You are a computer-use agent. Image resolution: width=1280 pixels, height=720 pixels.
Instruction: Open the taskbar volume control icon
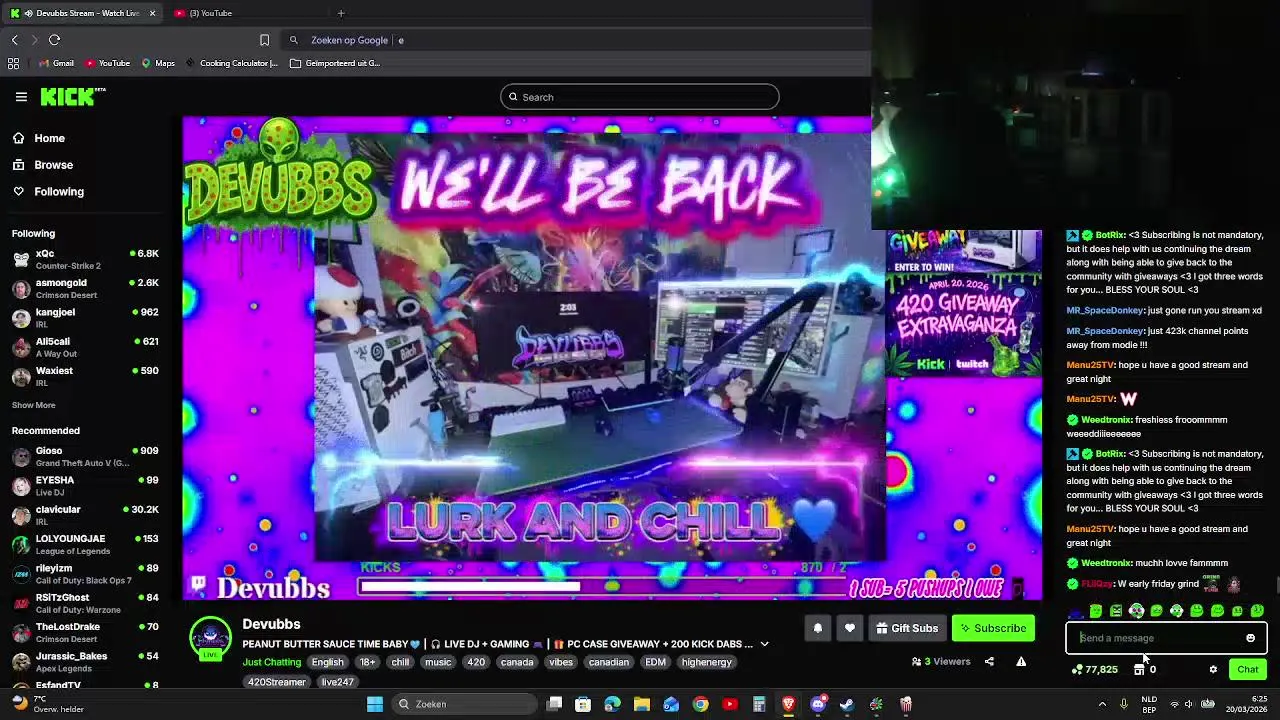(1188, 704)
